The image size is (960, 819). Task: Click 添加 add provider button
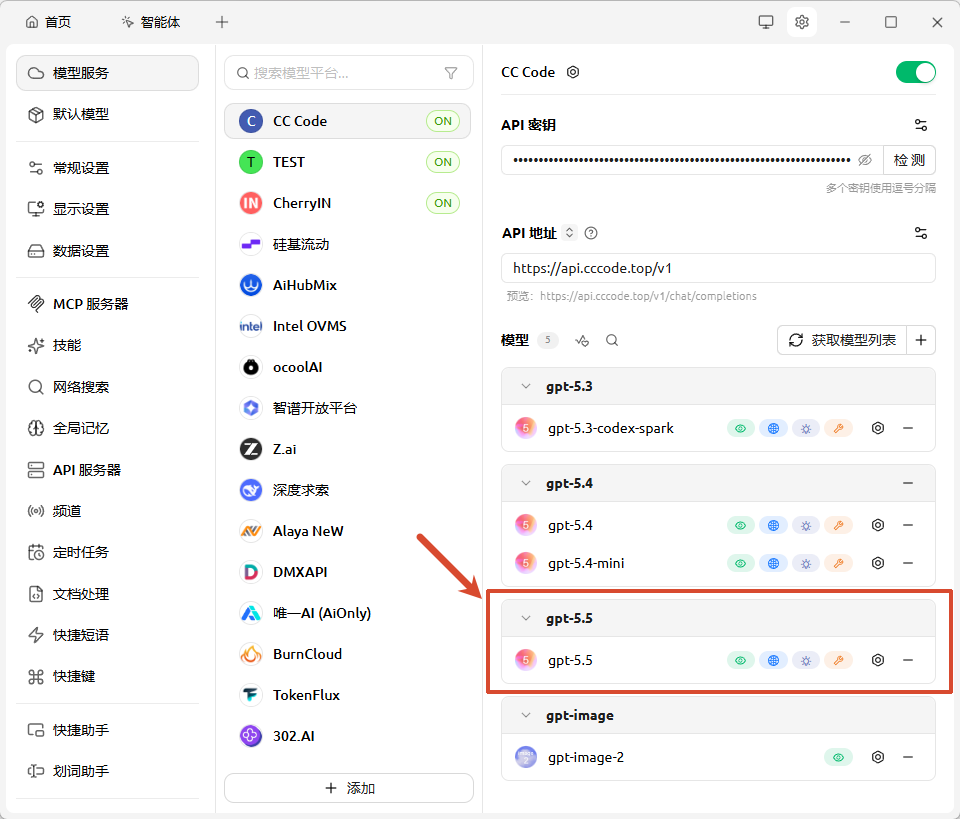[x=348, y=788]
